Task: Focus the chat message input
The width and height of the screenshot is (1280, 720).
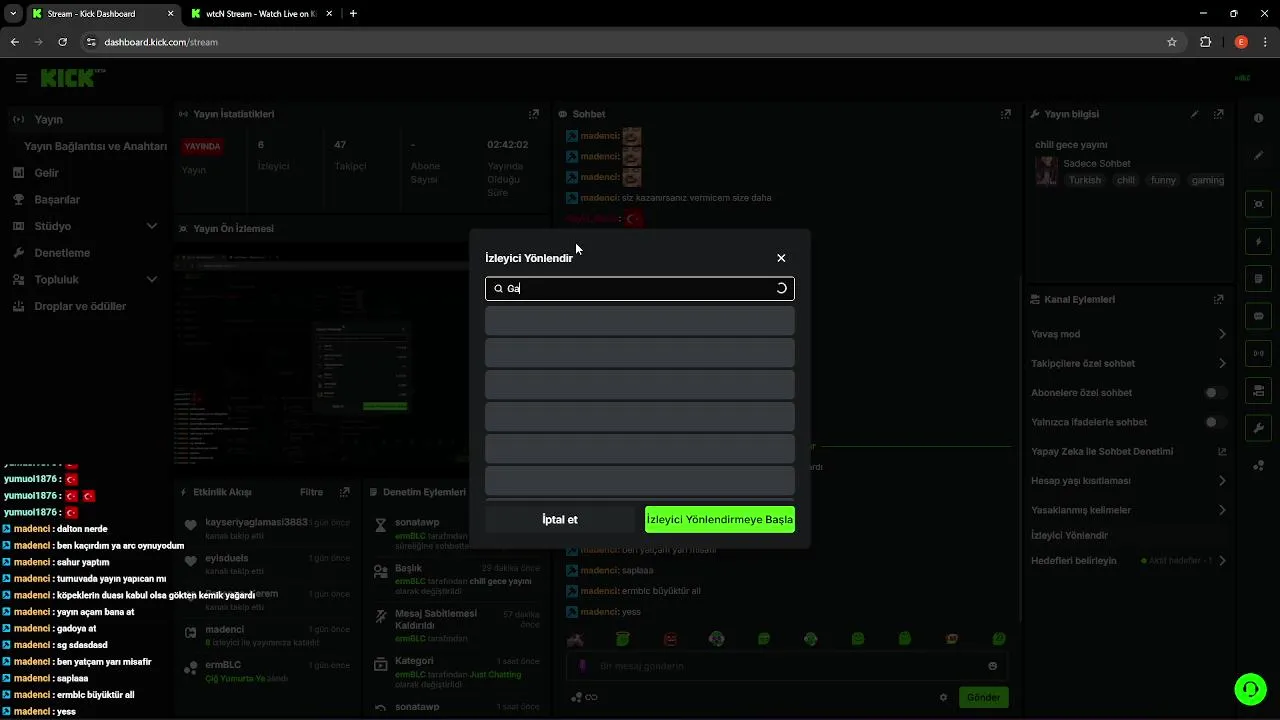Action: click(x=786, y=666)
